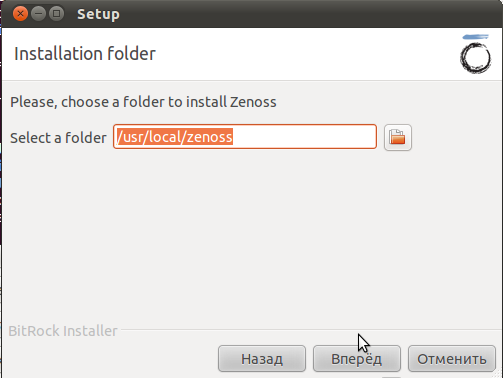
Task: Click the Setup title bar text
Action: pos(98,14)
